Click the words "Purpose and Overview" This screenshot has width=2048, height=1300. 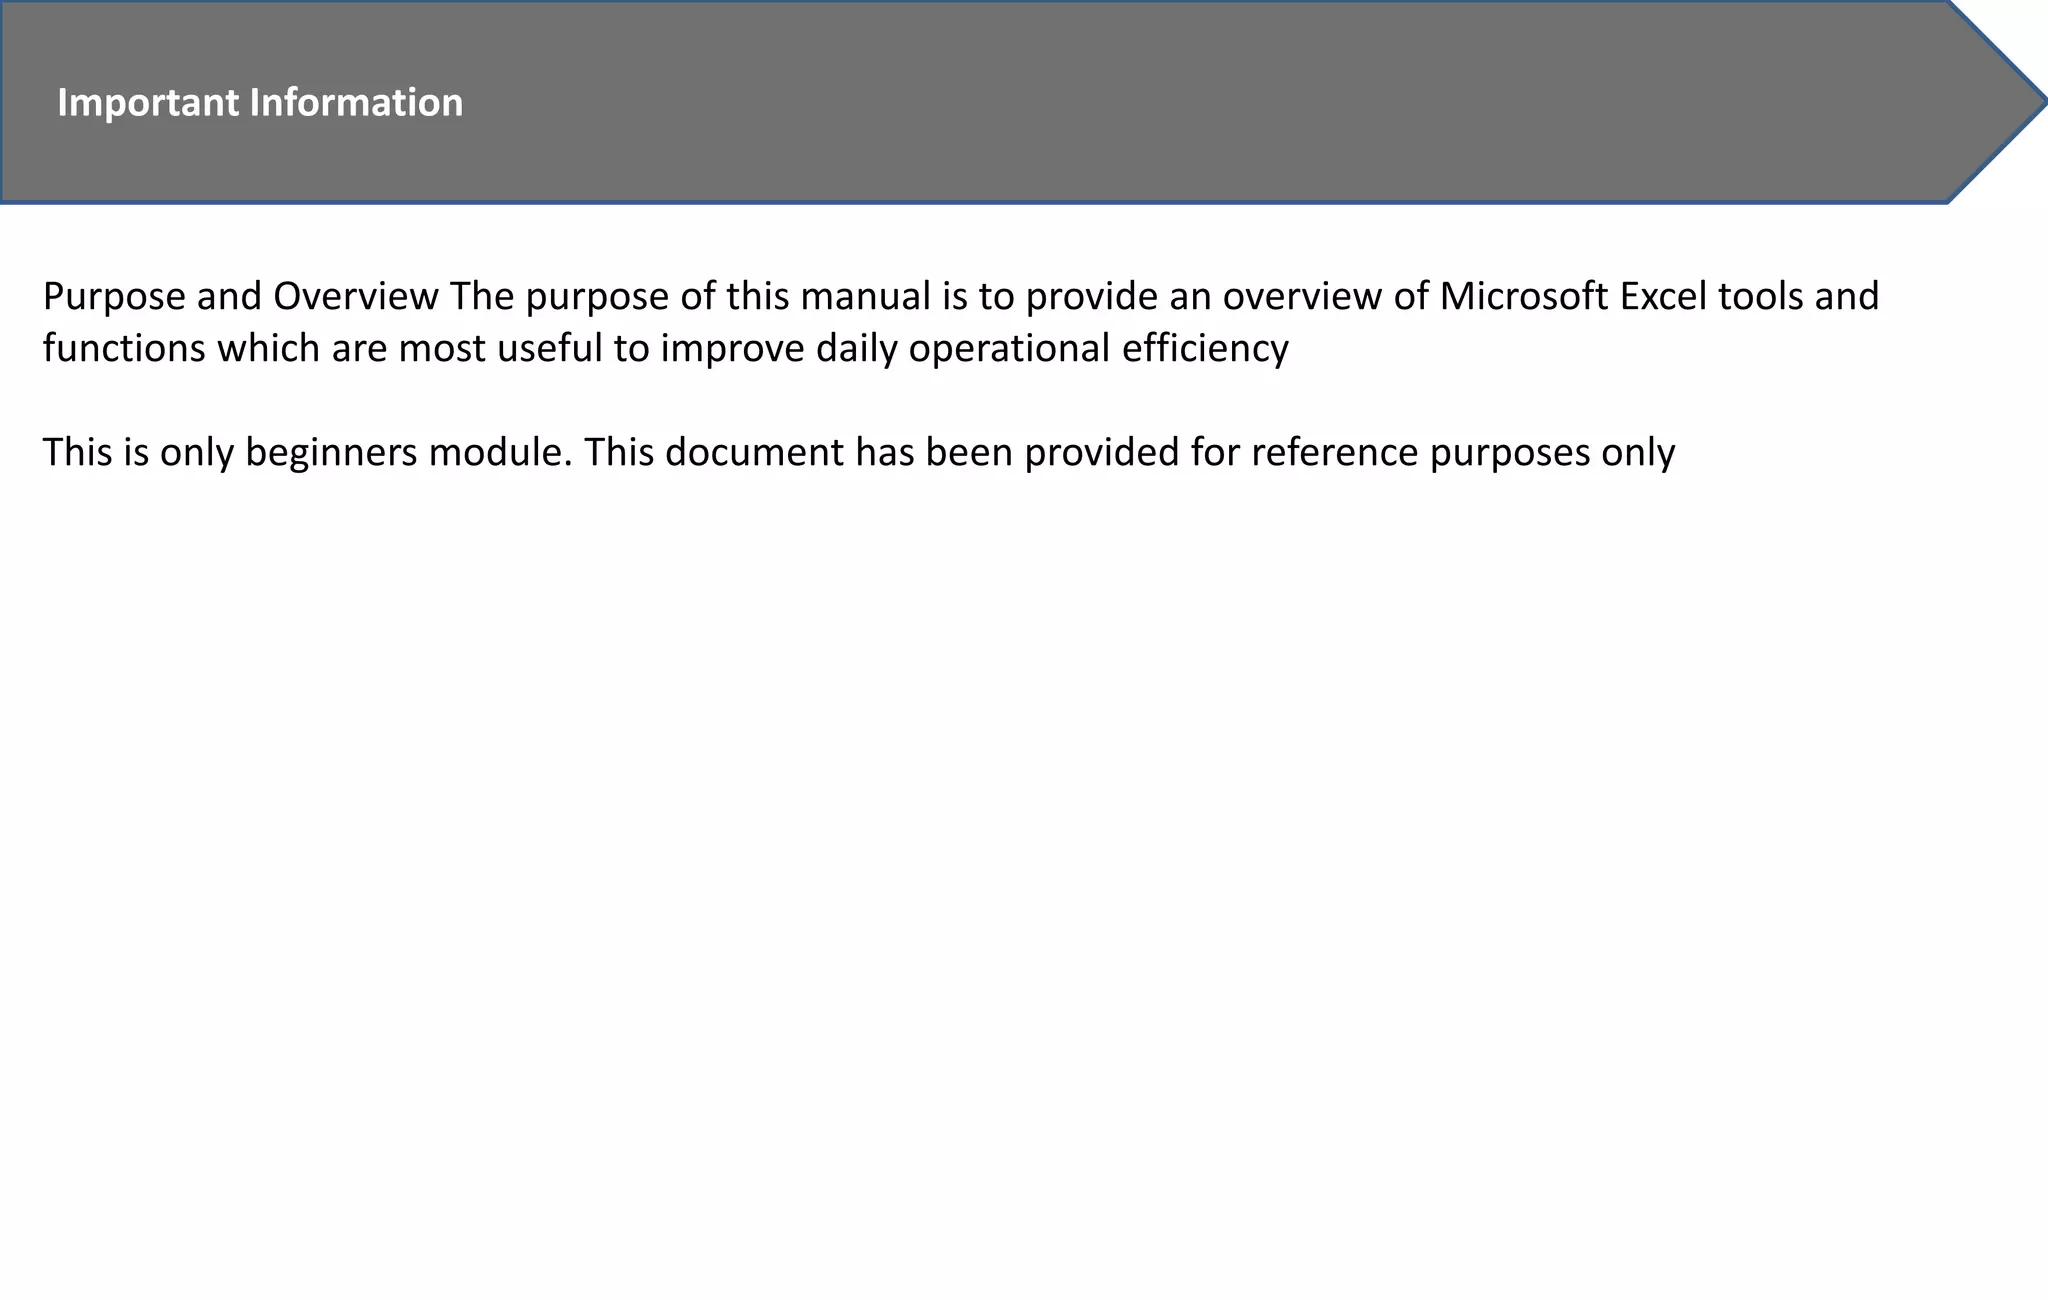click(241, 297)
